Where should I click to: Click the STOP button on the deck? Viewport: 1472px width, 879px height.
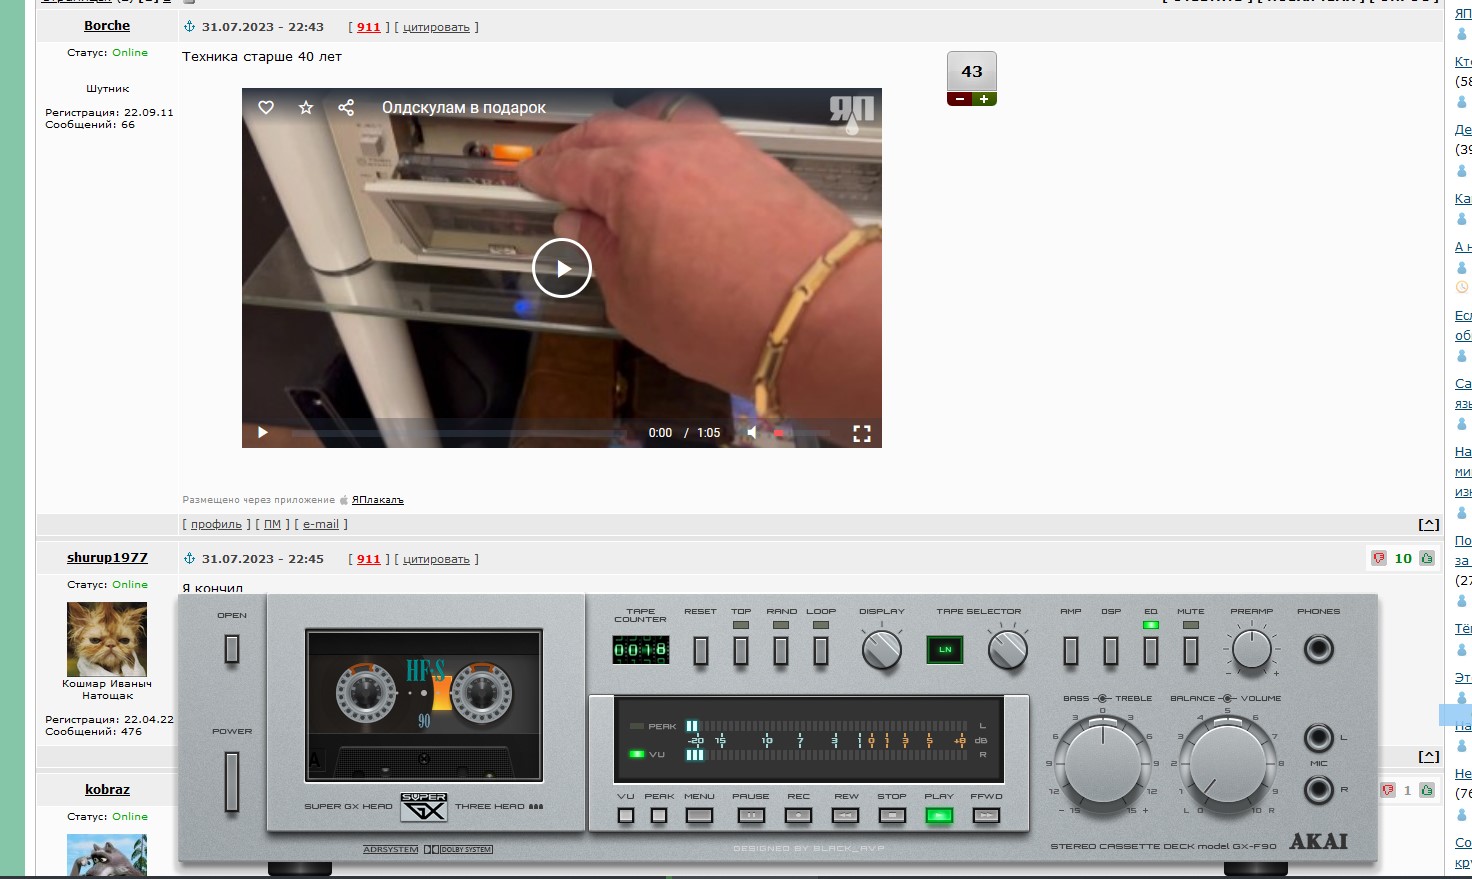tap(892, 816)
